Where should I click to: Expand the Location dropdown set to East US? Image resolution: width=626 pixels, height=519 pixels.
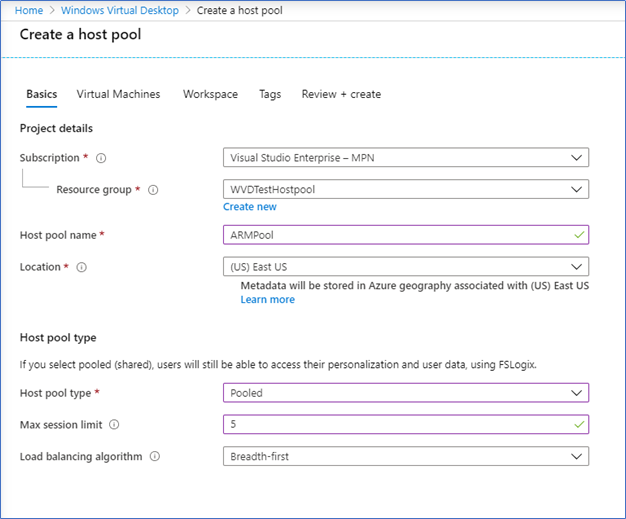(x=406, y=267)
